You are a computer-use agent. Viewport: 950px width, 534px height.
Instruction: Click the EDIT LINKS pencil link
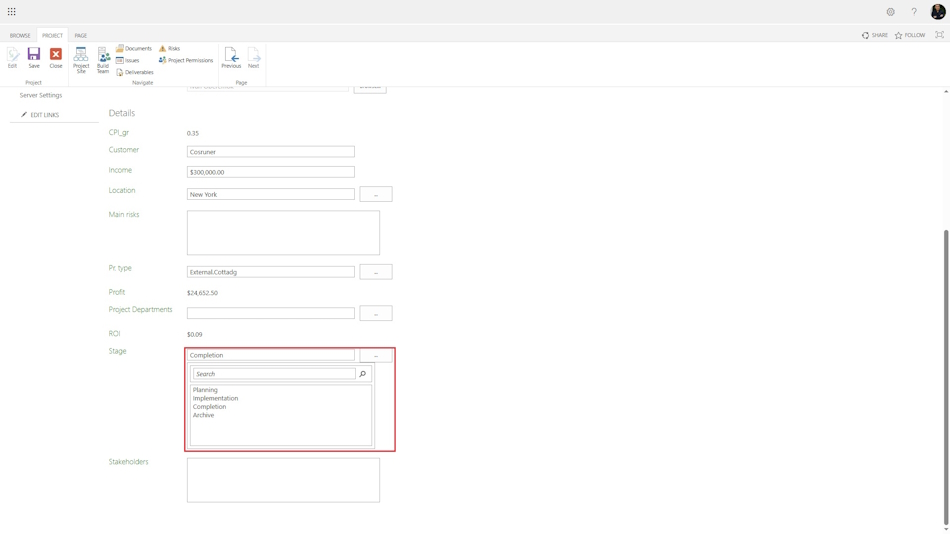[40, 115]
